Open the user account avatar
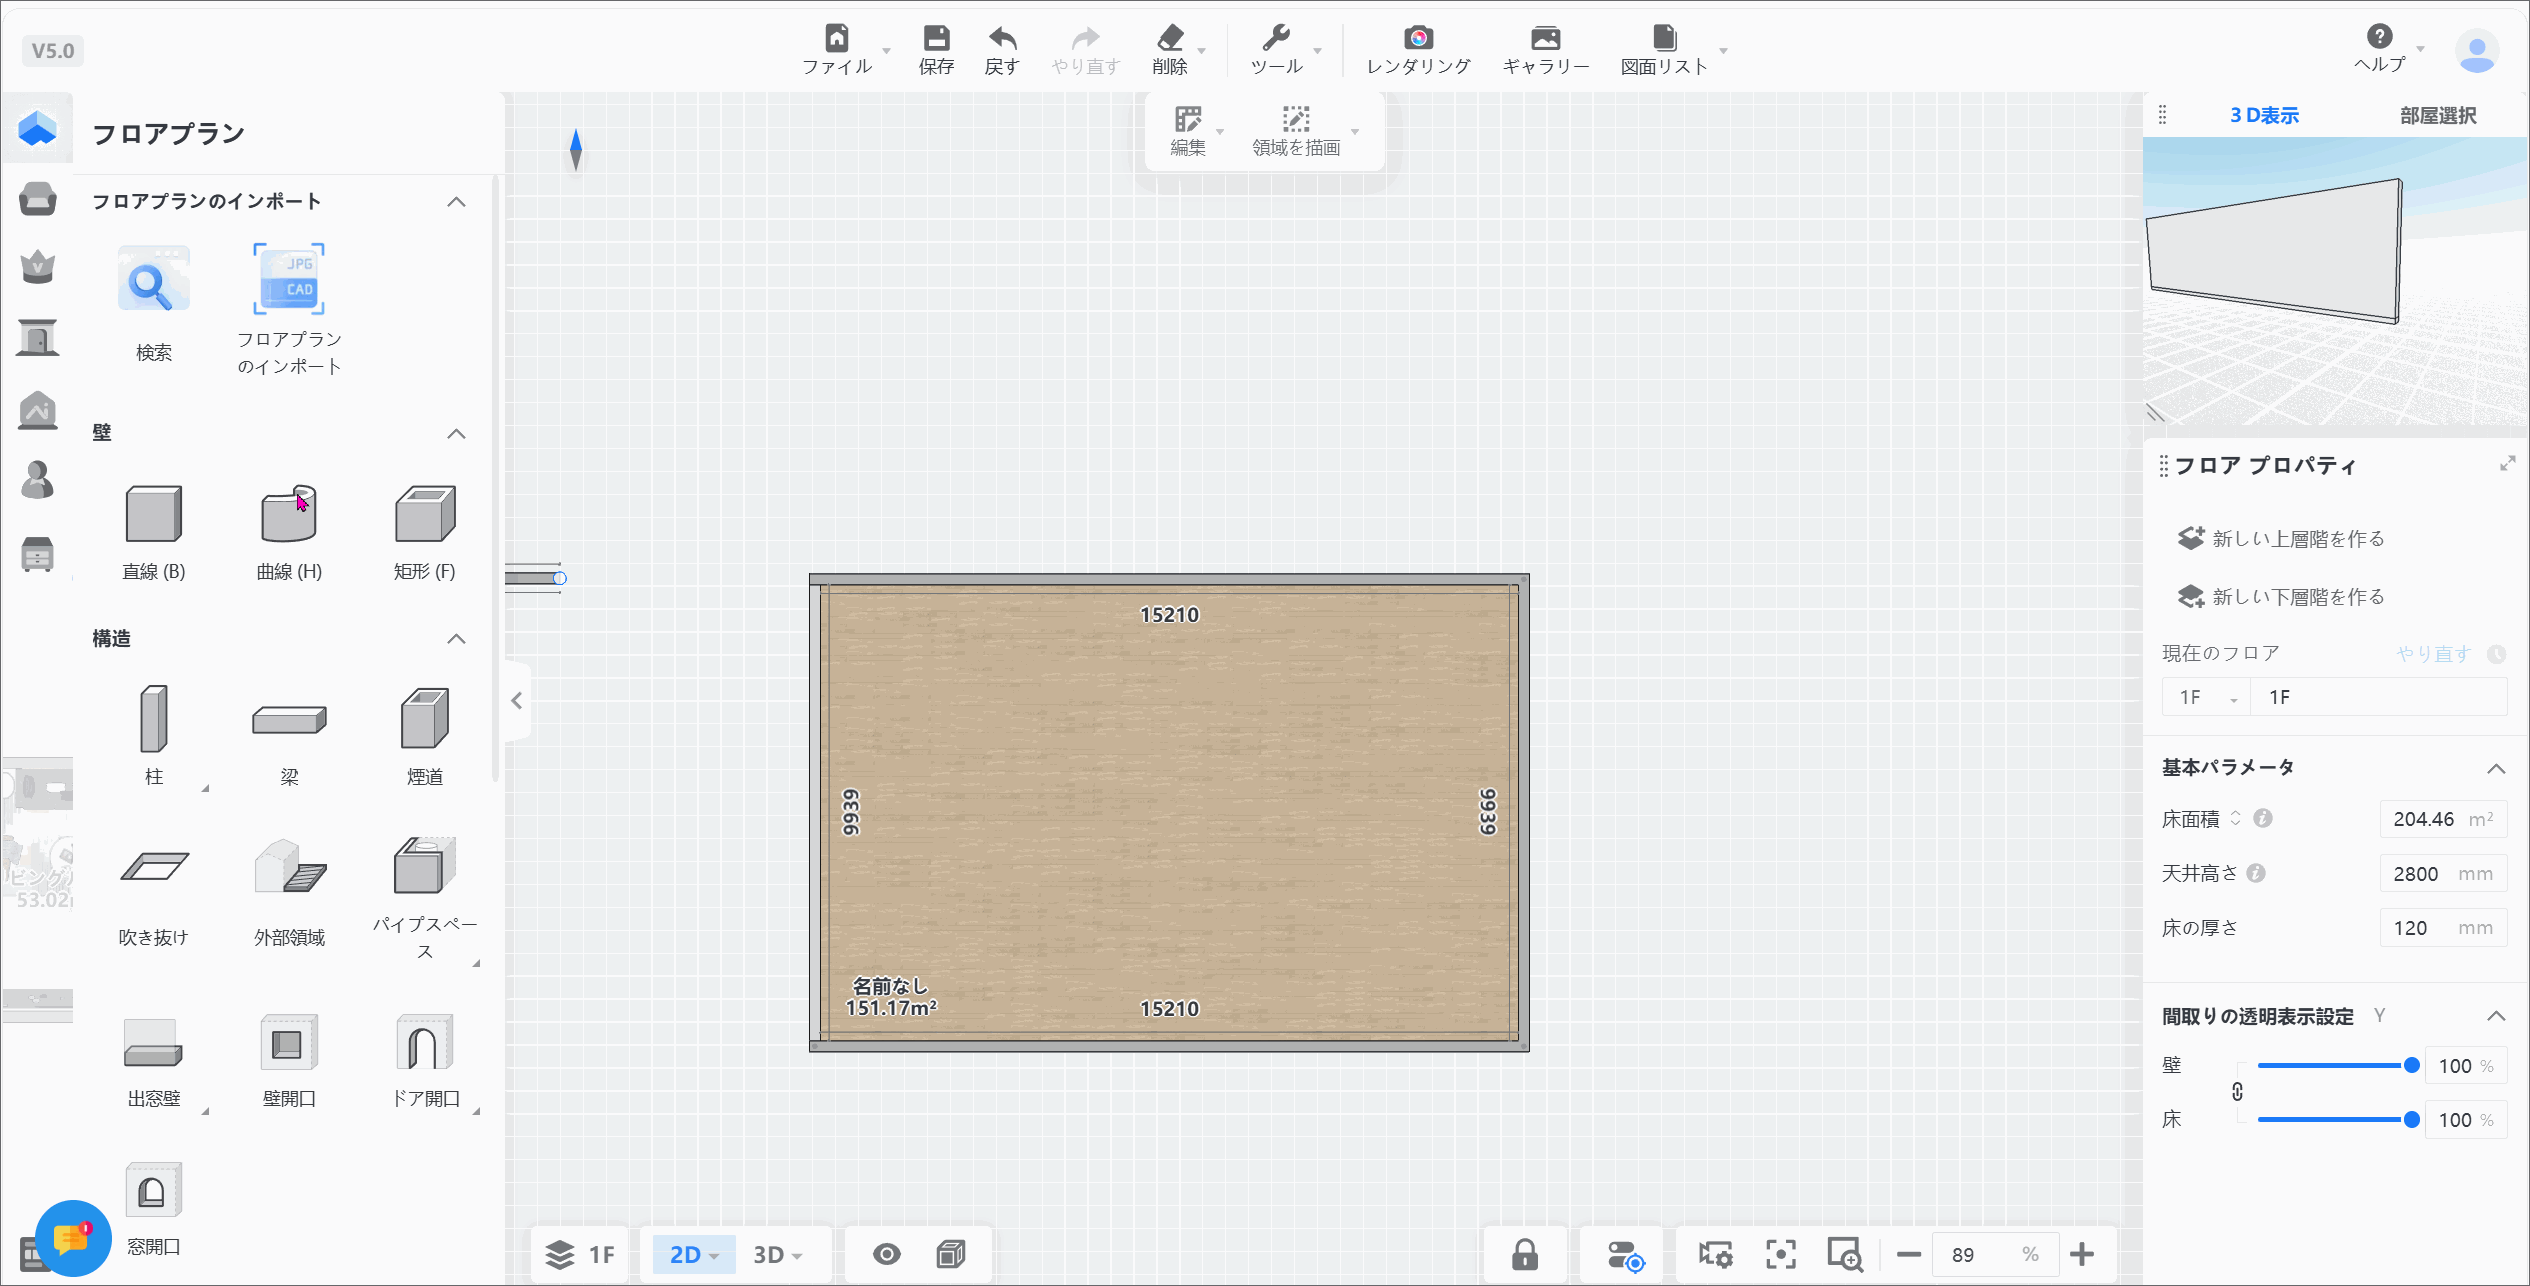 tap(2477, 51)
